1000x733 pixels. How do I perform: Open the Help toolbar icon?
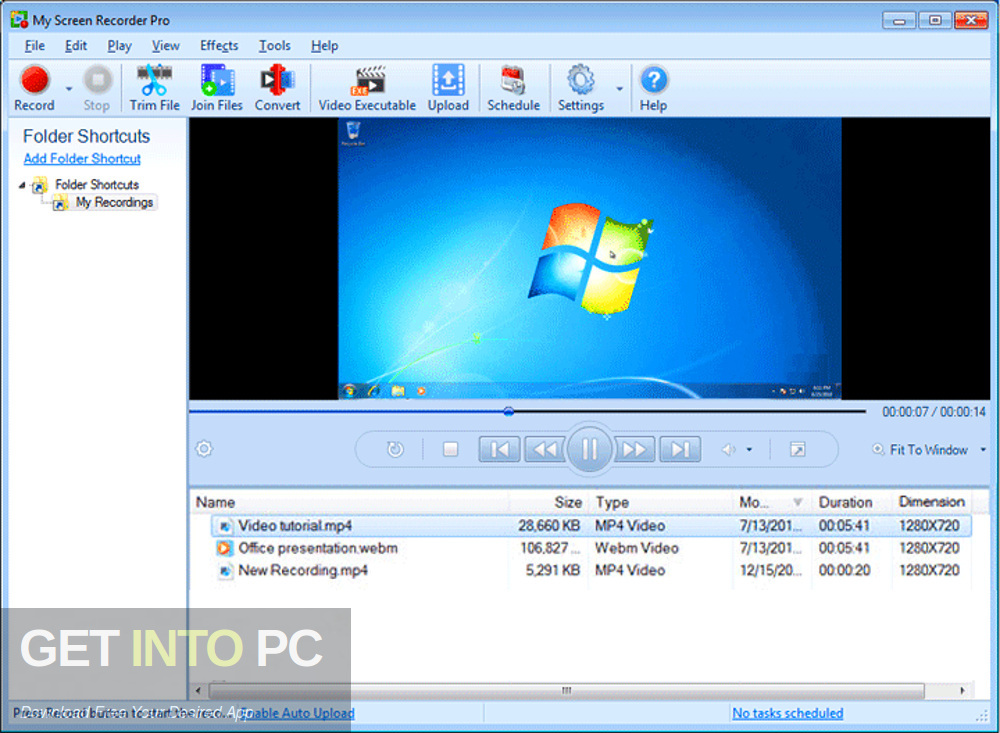[654, 88]
